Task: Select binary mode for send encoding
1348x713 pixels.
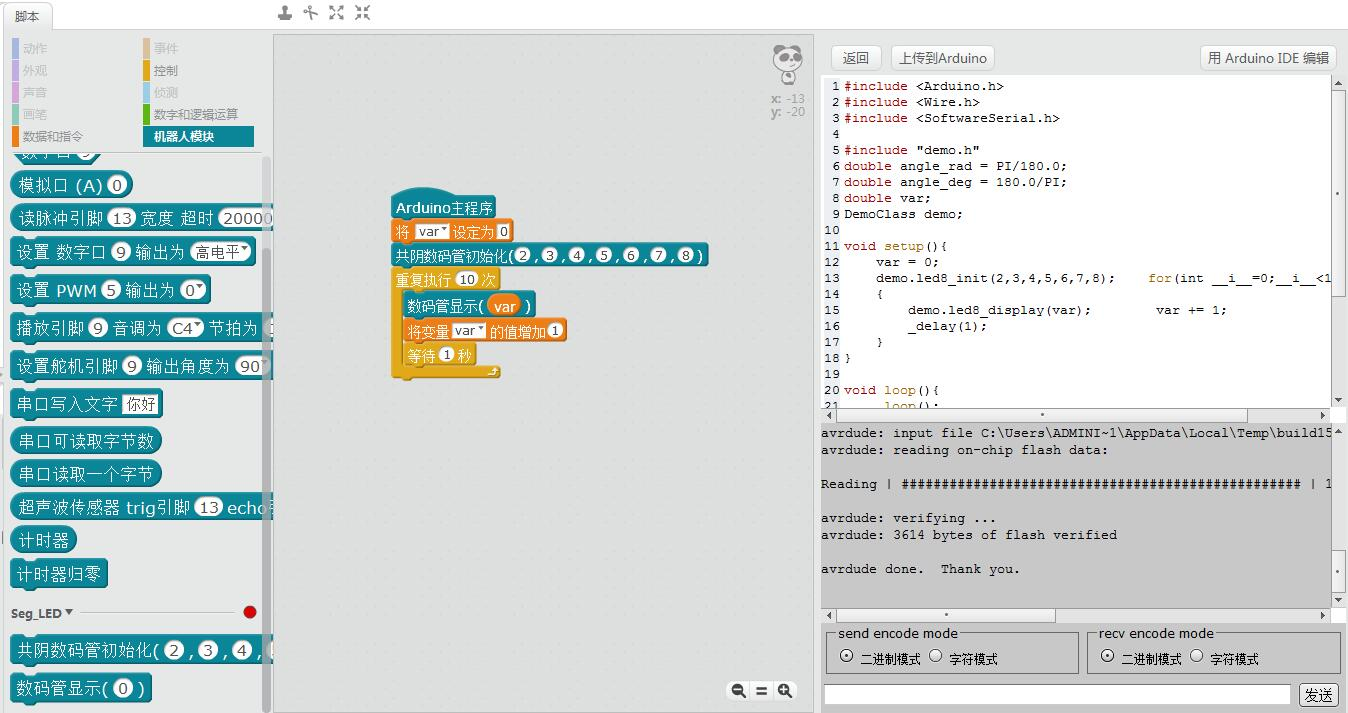Action: [847, 657]
